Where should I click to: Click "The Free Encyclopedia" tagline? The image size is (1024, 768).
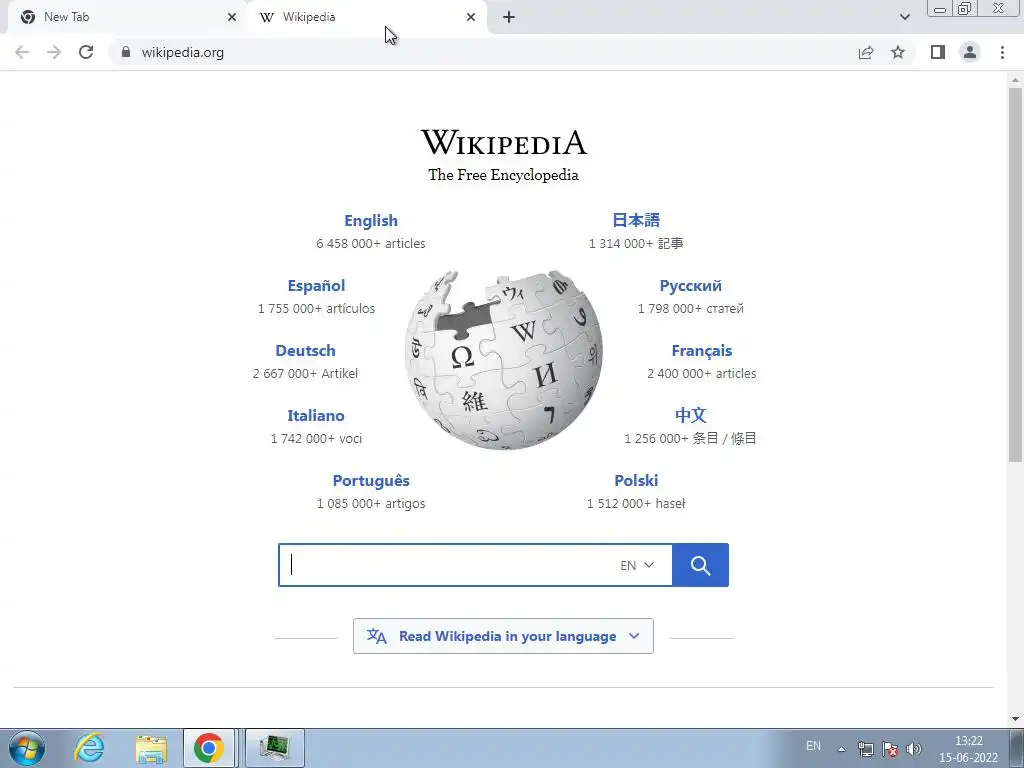(x=504, y=175)
